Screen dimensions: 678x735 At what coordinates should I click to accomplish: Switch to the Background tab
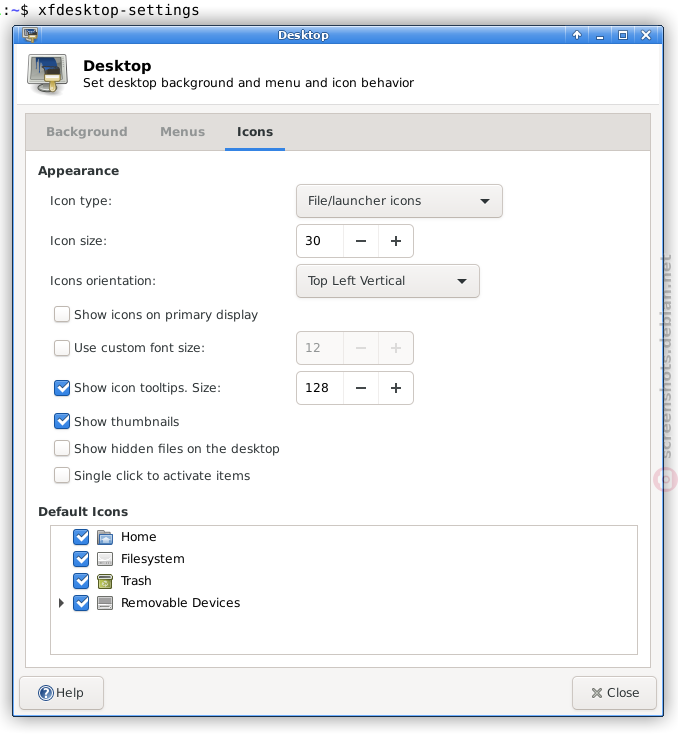(x=87, y=132)
